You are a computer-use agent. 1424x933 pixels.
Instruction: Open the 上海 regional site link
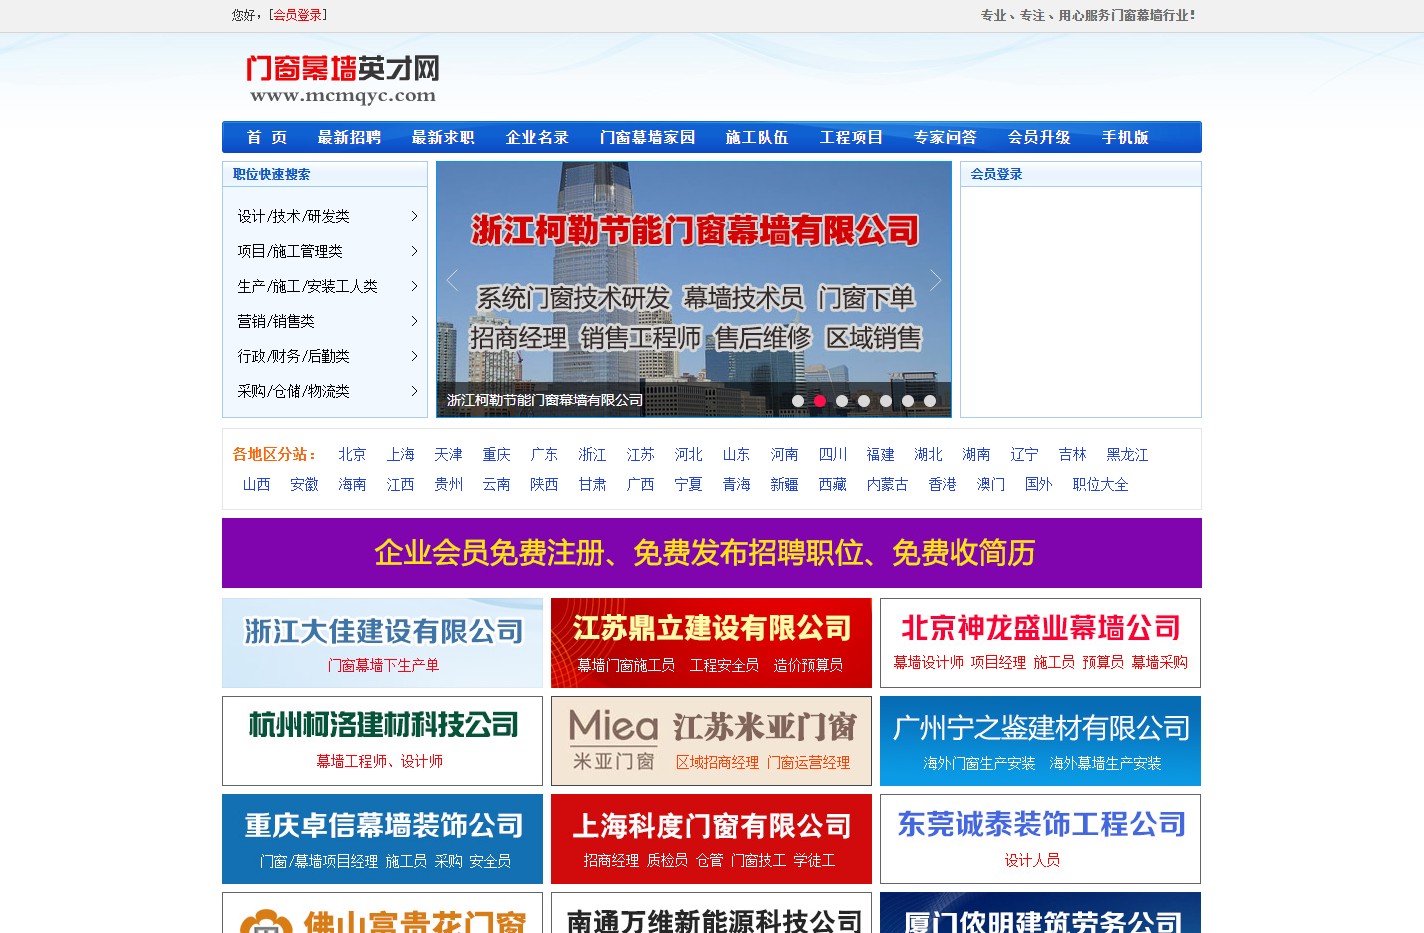400,454
